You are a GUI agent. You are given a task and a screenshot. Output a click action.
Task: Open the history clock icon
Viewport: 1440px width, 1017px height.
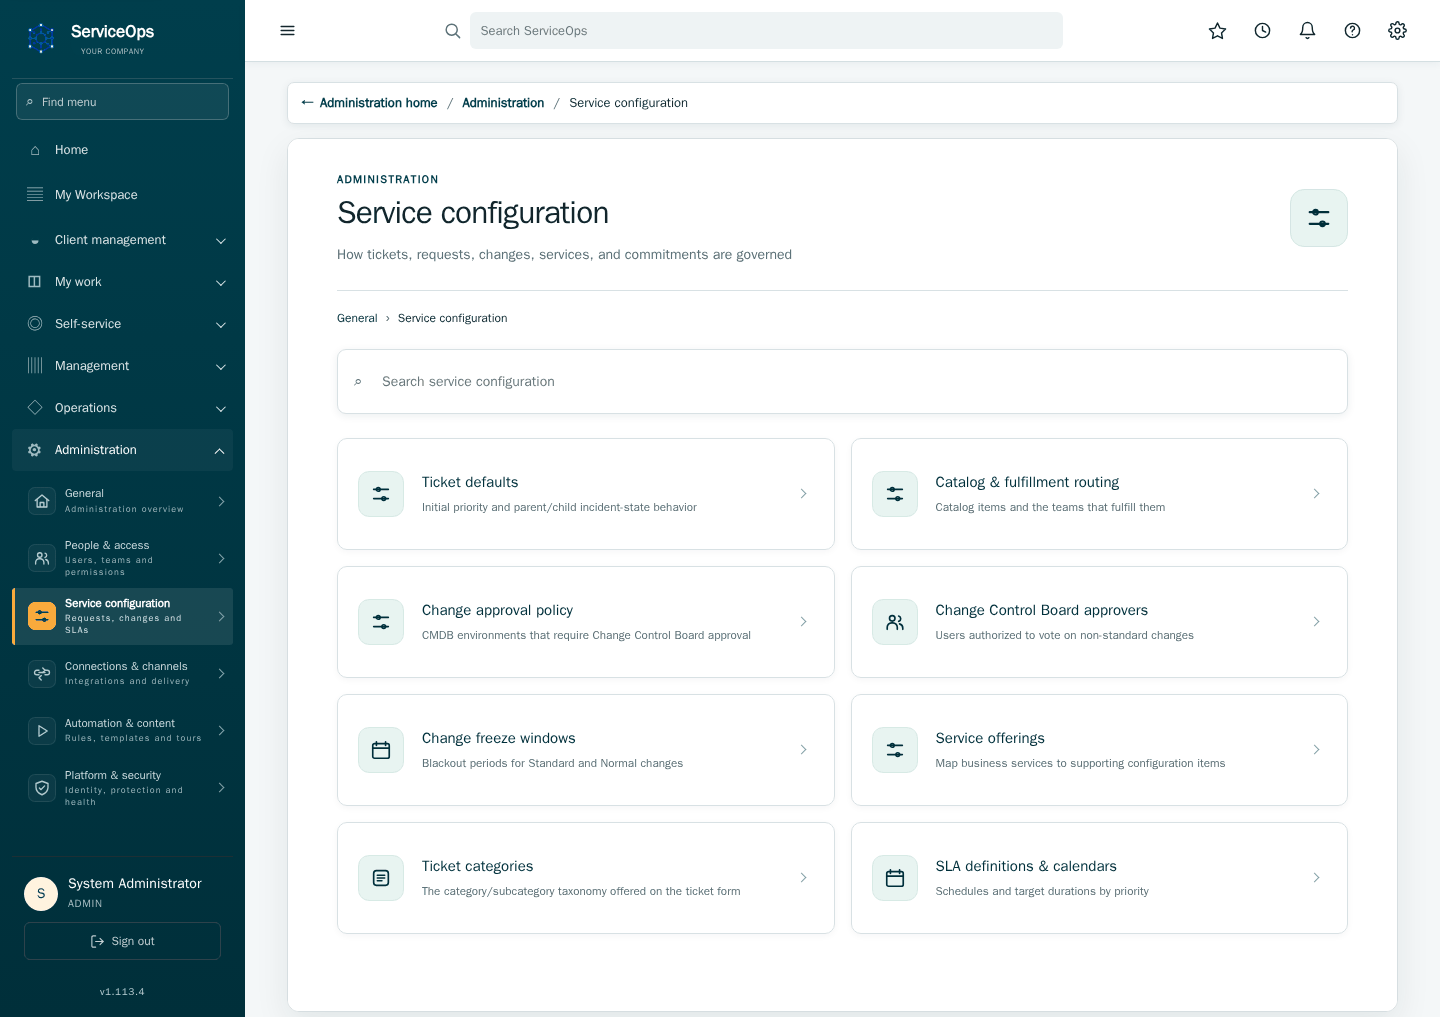[x=1262, y=31]
